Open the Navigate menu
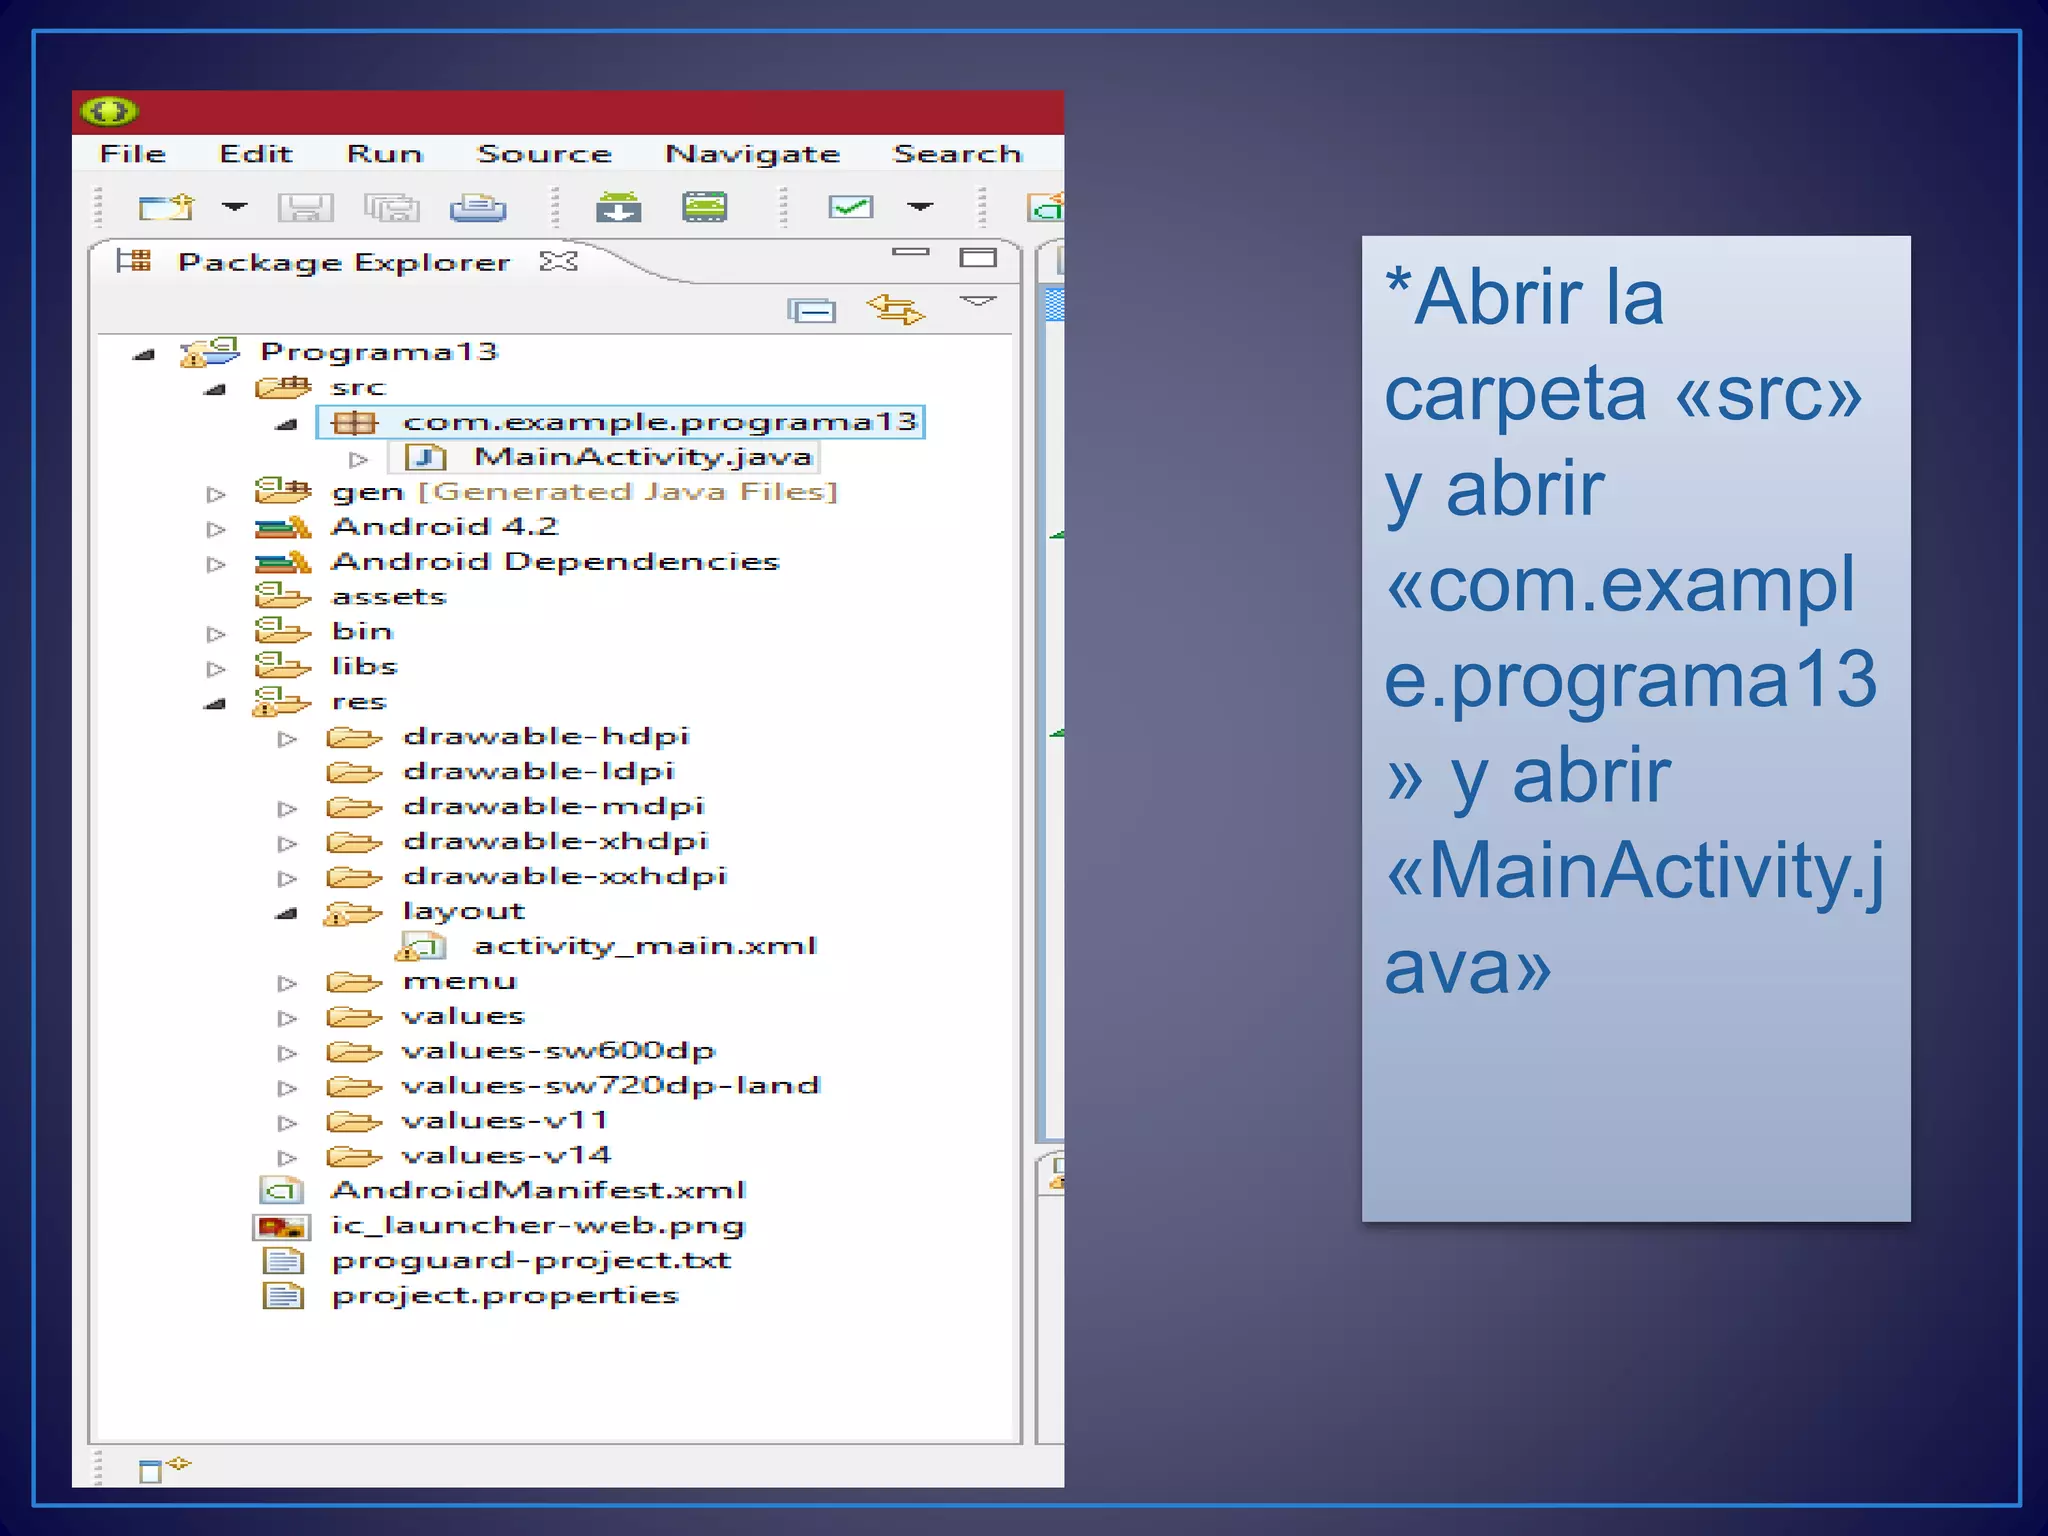Screen dimensions: 2048x1536 tap(752, 154)
